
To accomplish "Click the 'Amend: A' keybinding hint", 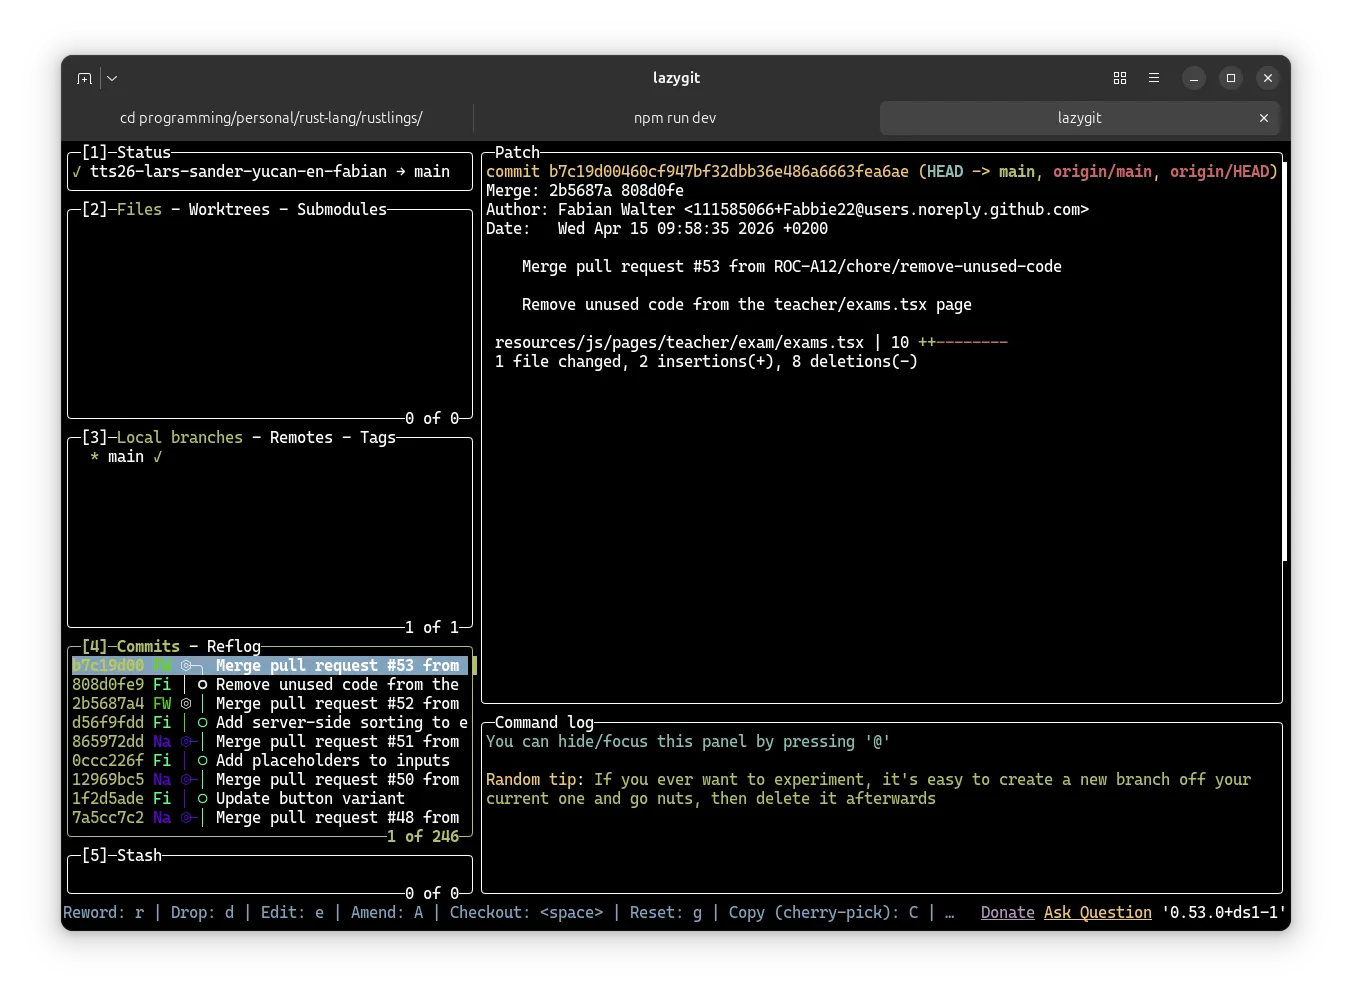I will [387, 913].
